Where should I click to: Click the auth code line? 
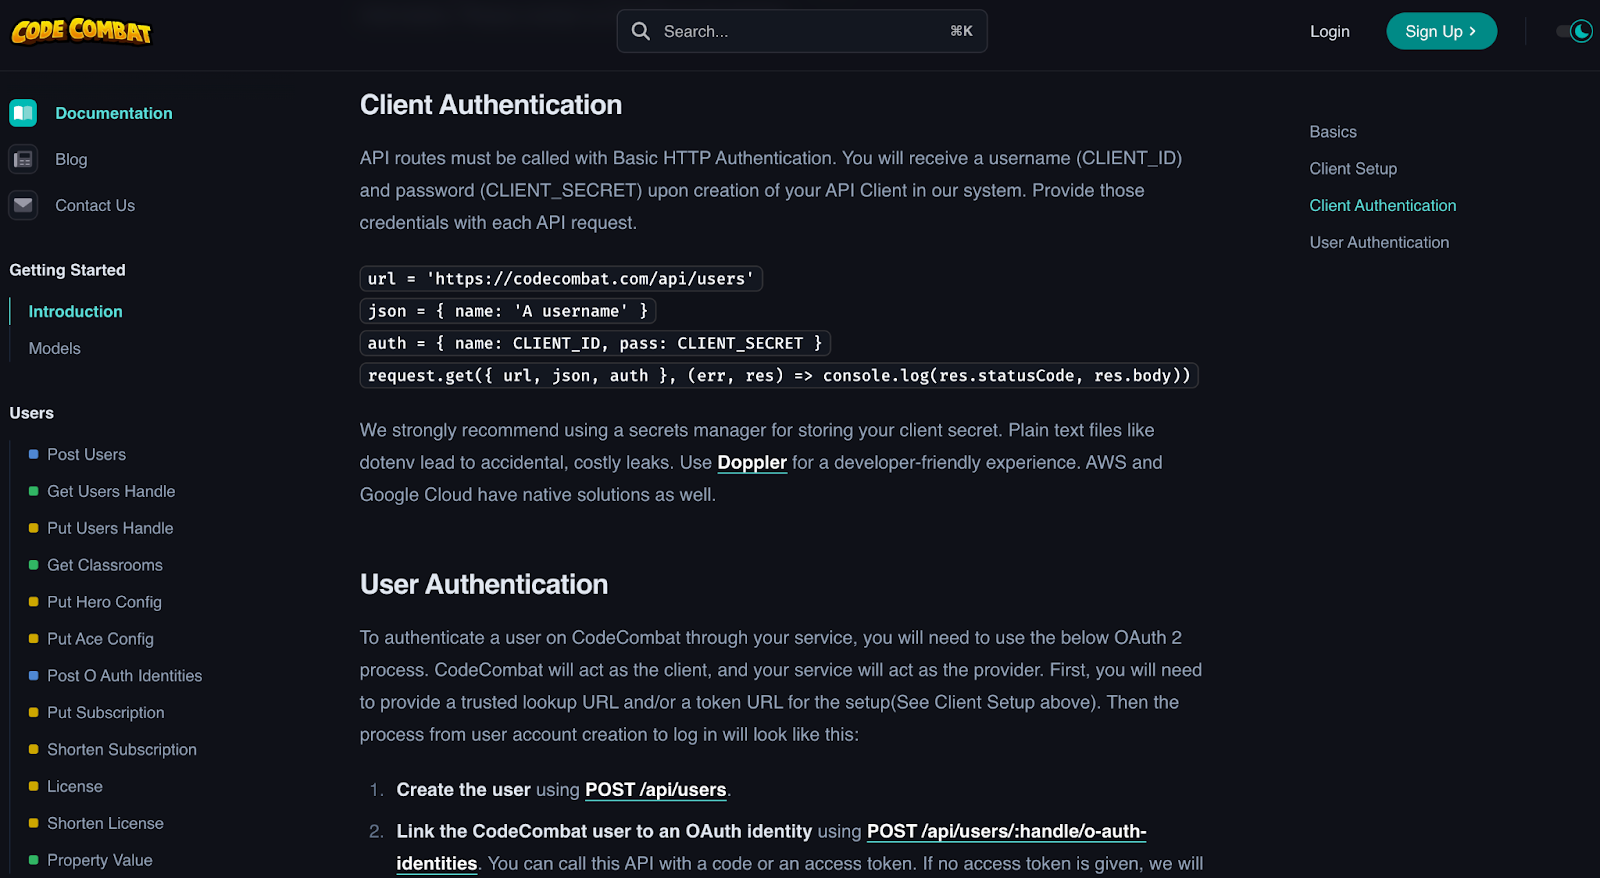[x=595, y=343]
